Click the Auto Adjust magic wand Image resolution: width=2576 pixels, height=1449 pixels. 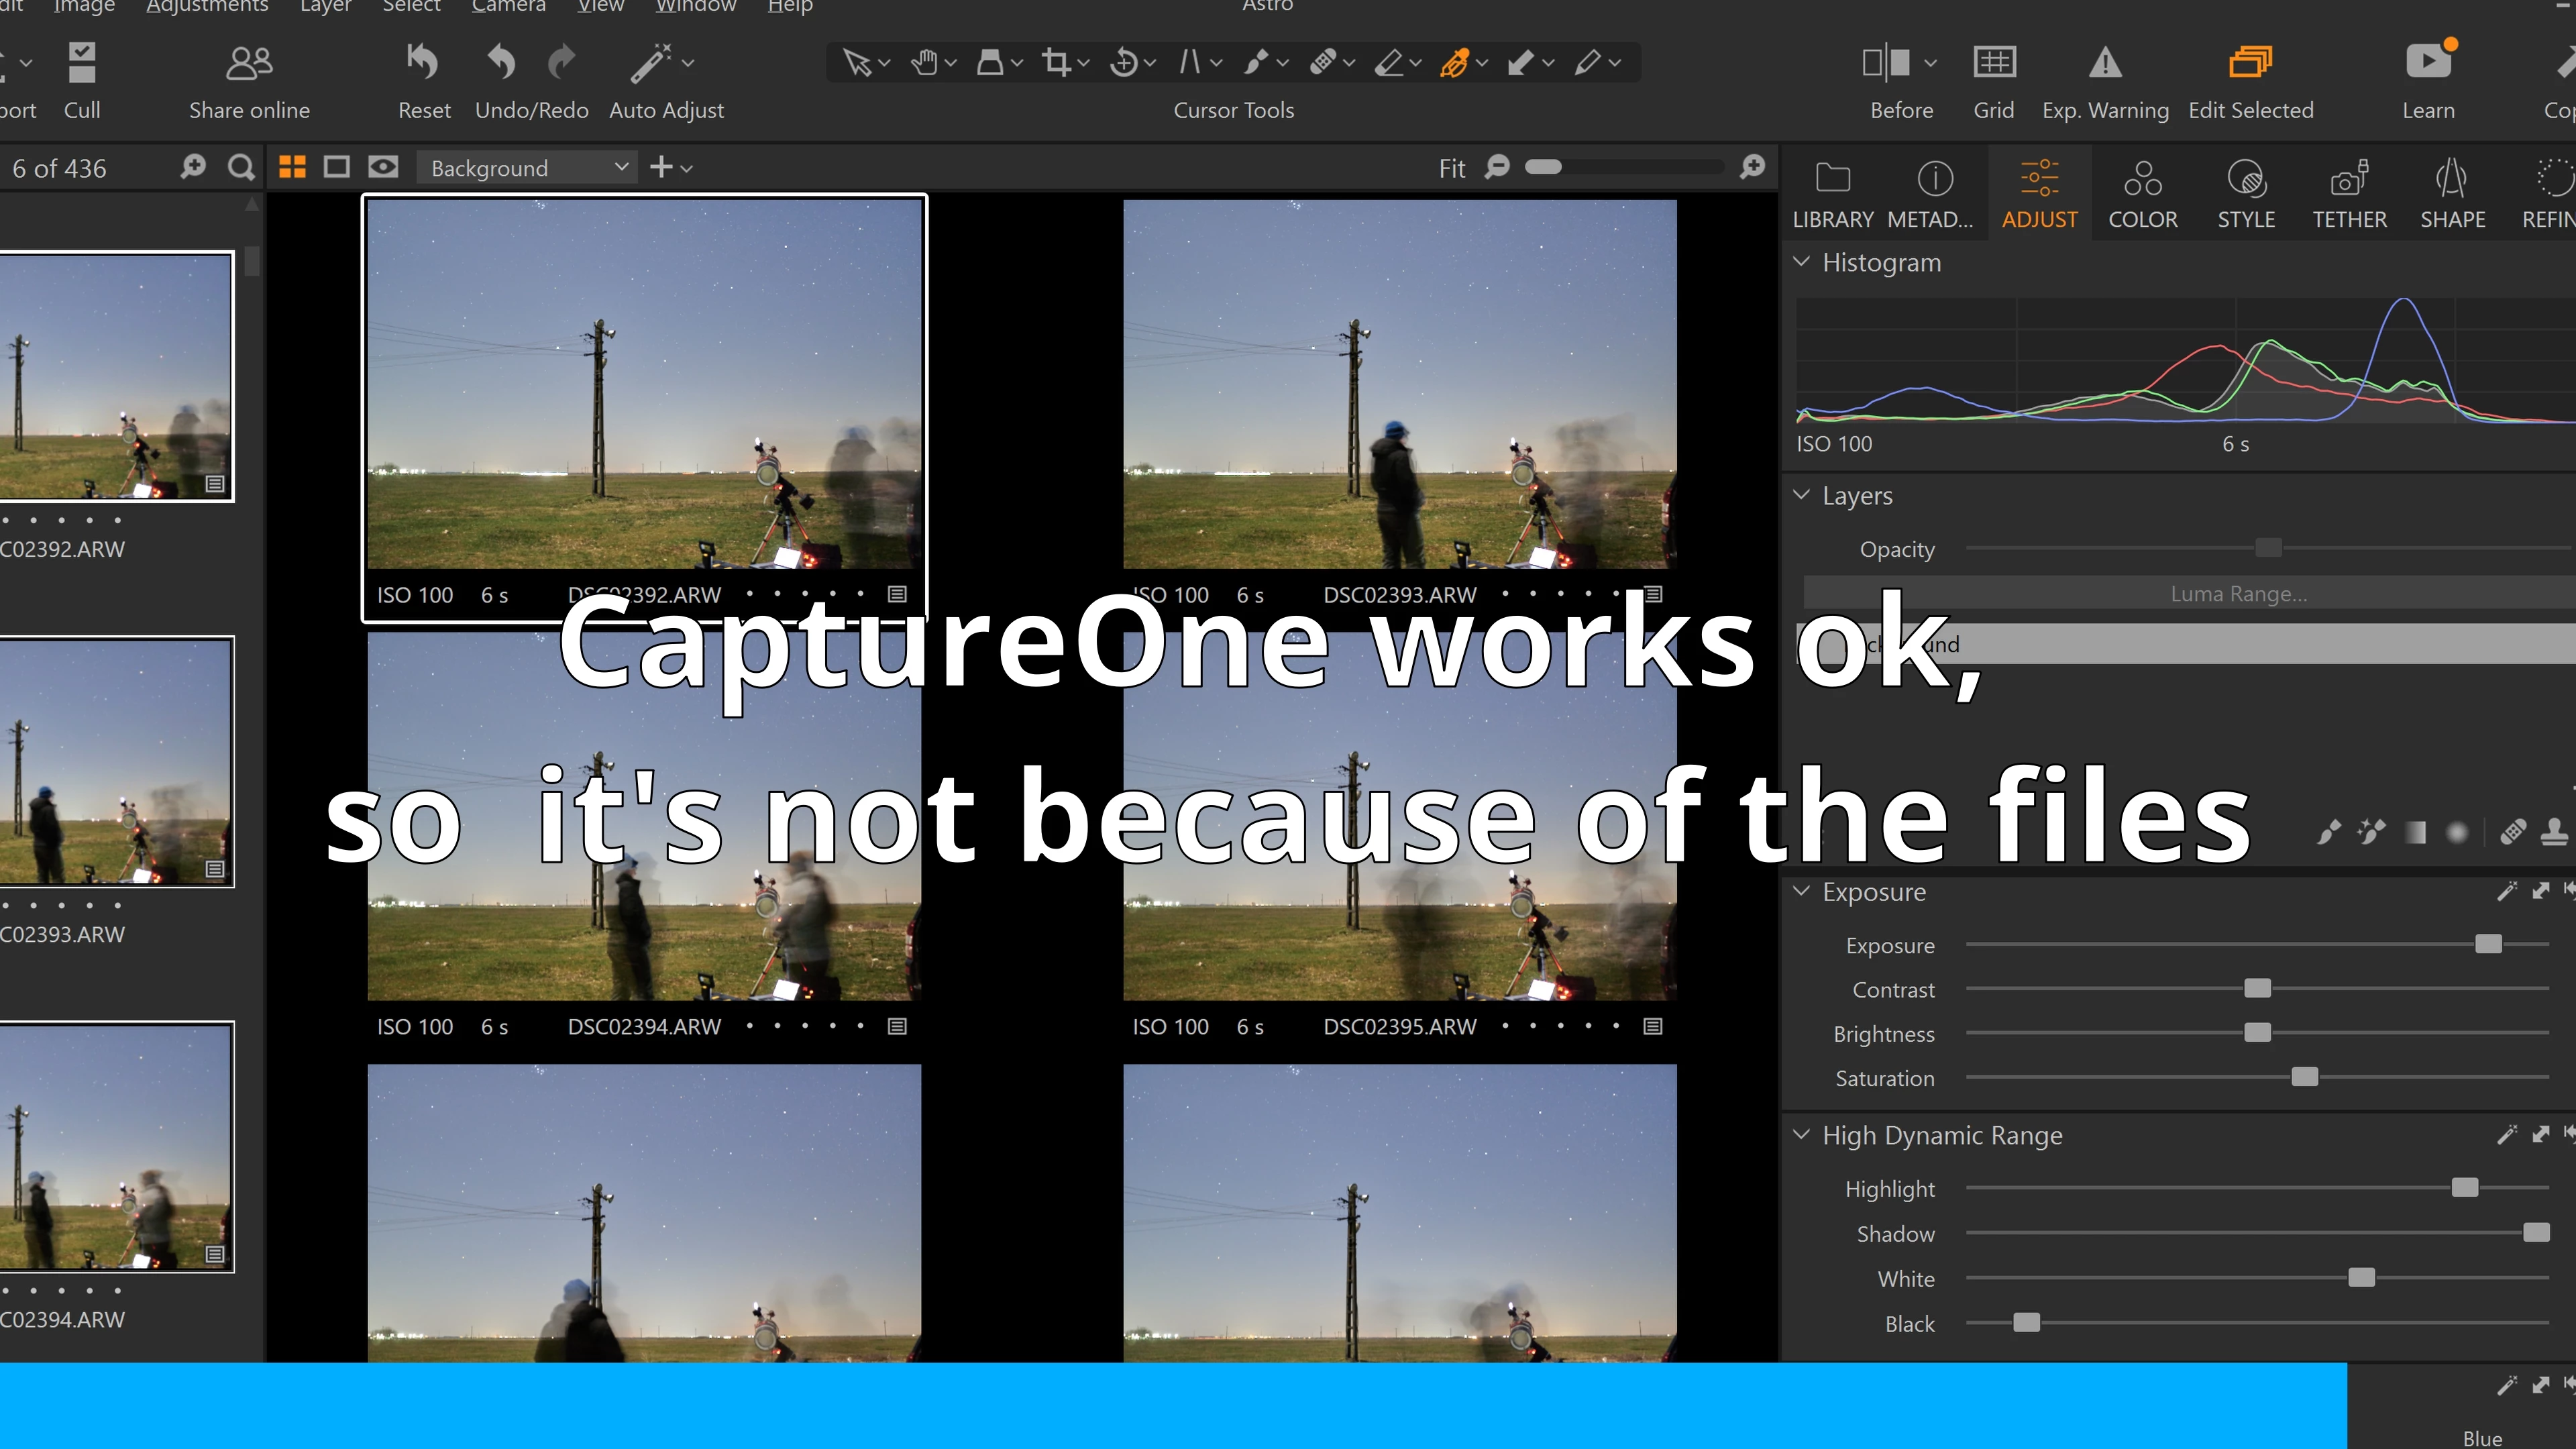[651, 63]
